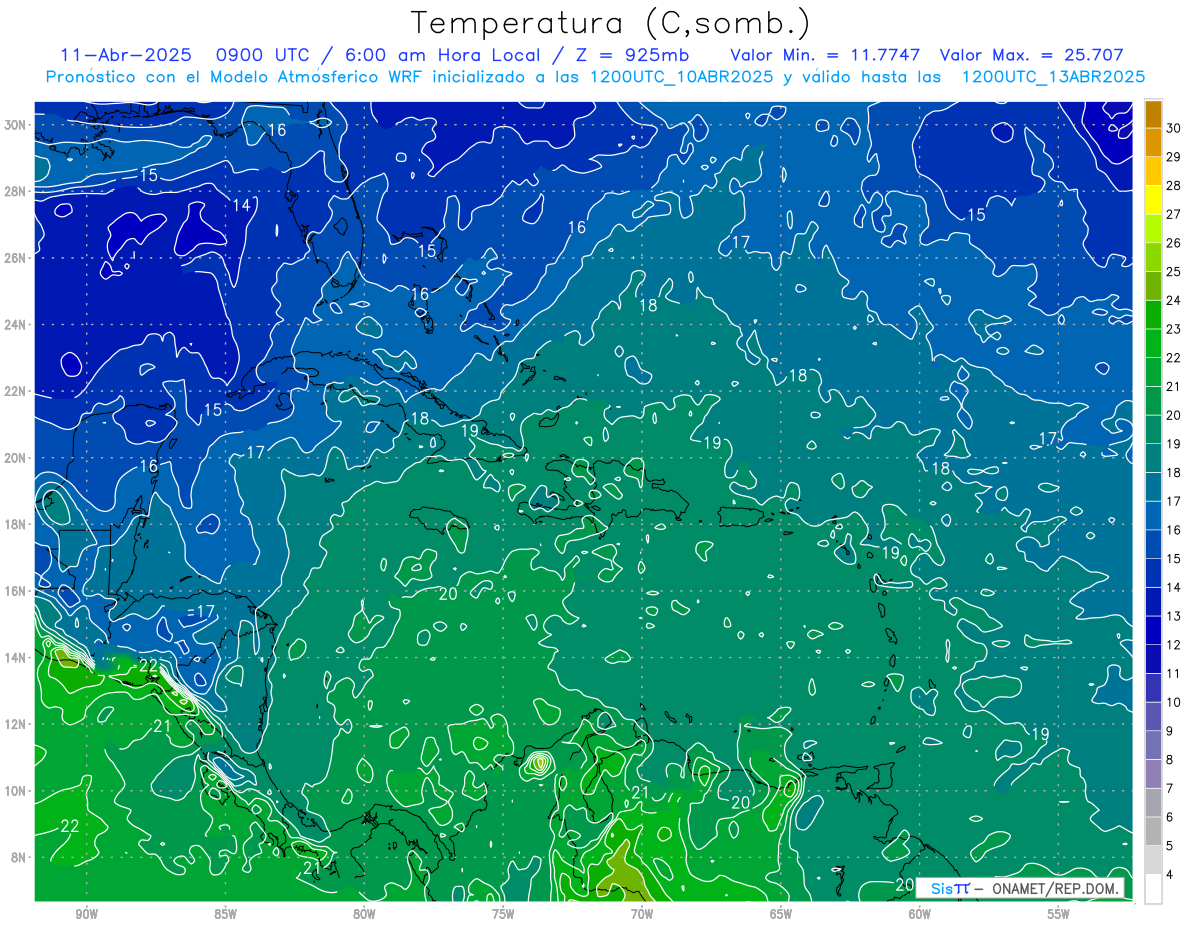
Task: Click the blue colorbar segment between 14 and 15
Action: tap(1153, 572)
